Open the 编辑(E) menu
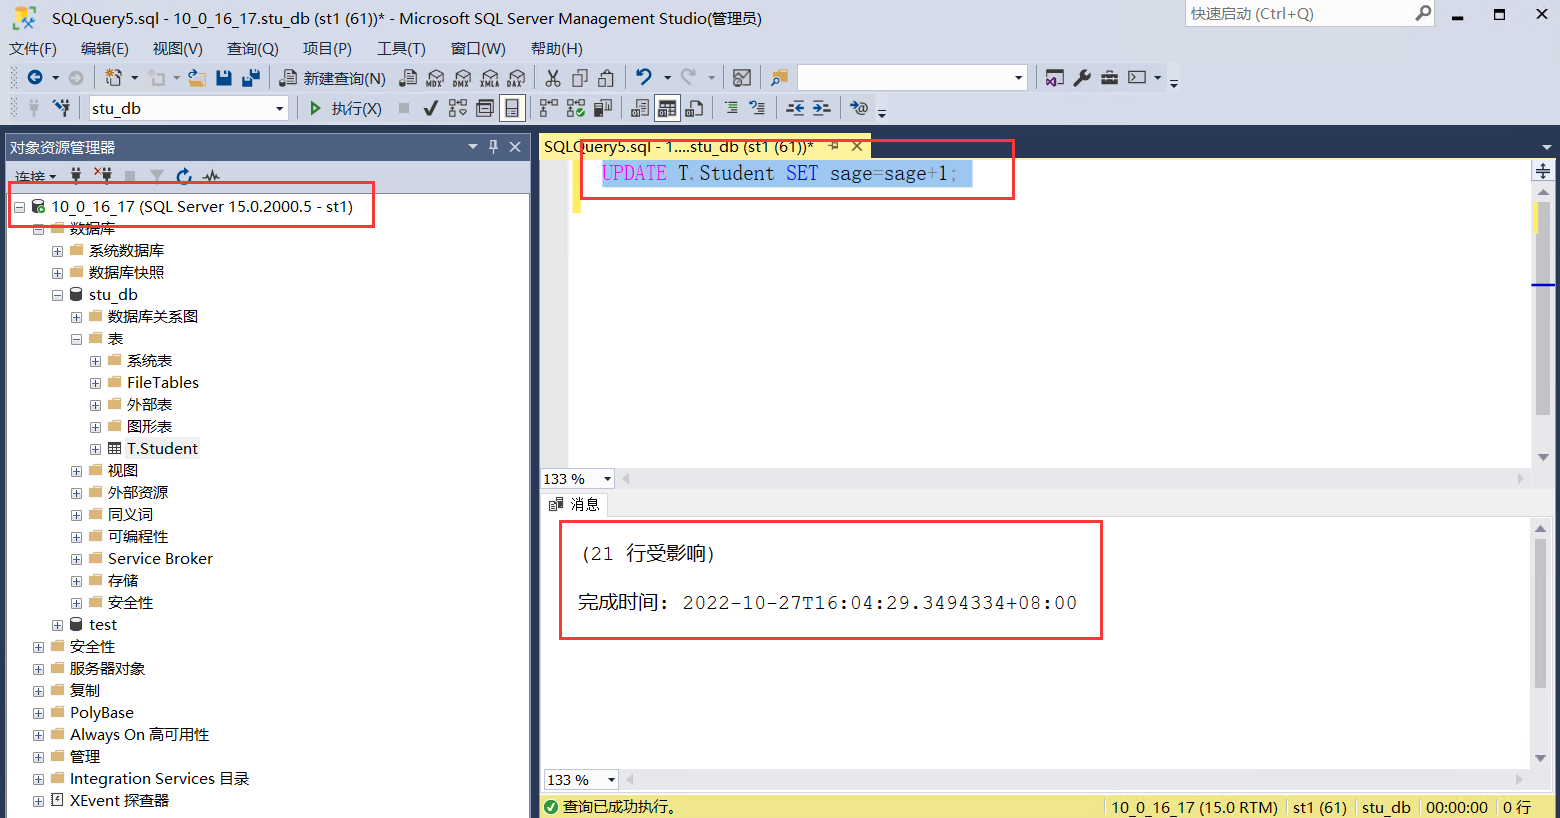Image resolution: width=1560 pixels, height=818 pixels. [x=105, y=48]
